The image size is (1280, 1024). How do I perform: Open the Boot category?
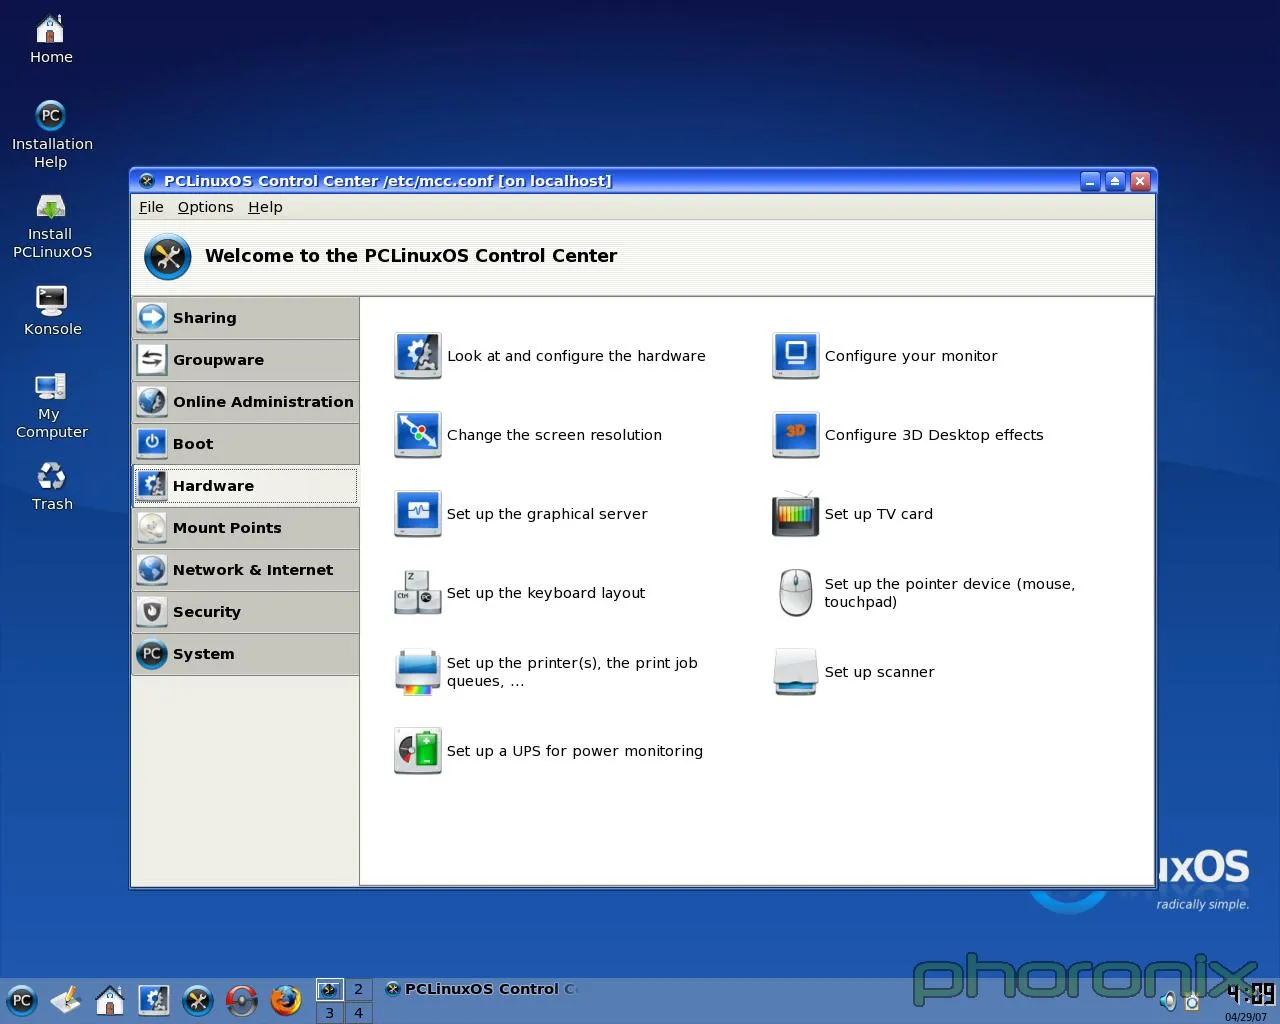[x=246, y=444]
